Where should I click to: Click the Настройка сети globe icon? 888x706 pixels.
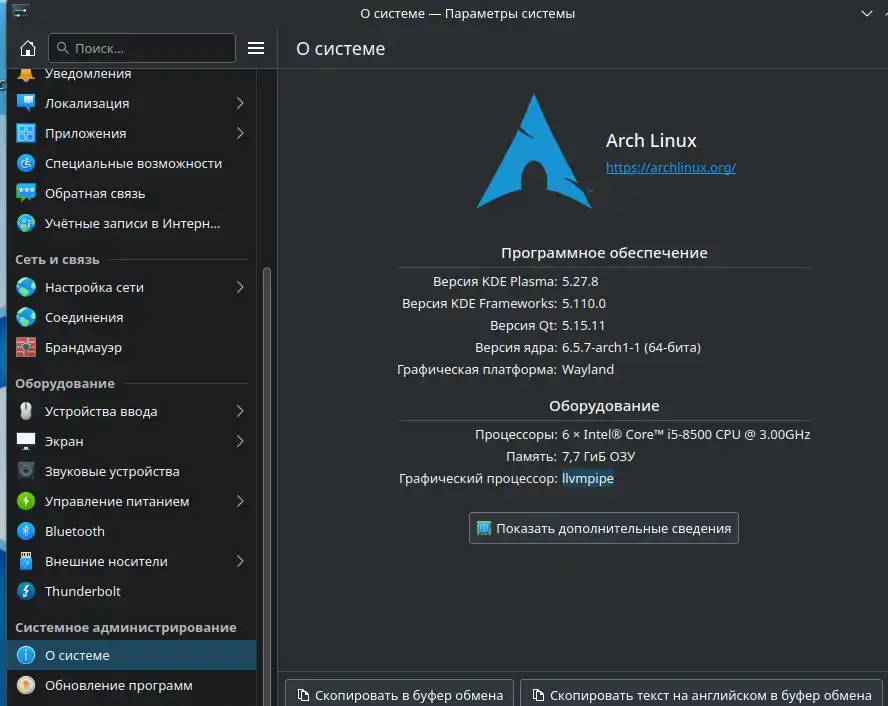[26, 287]
